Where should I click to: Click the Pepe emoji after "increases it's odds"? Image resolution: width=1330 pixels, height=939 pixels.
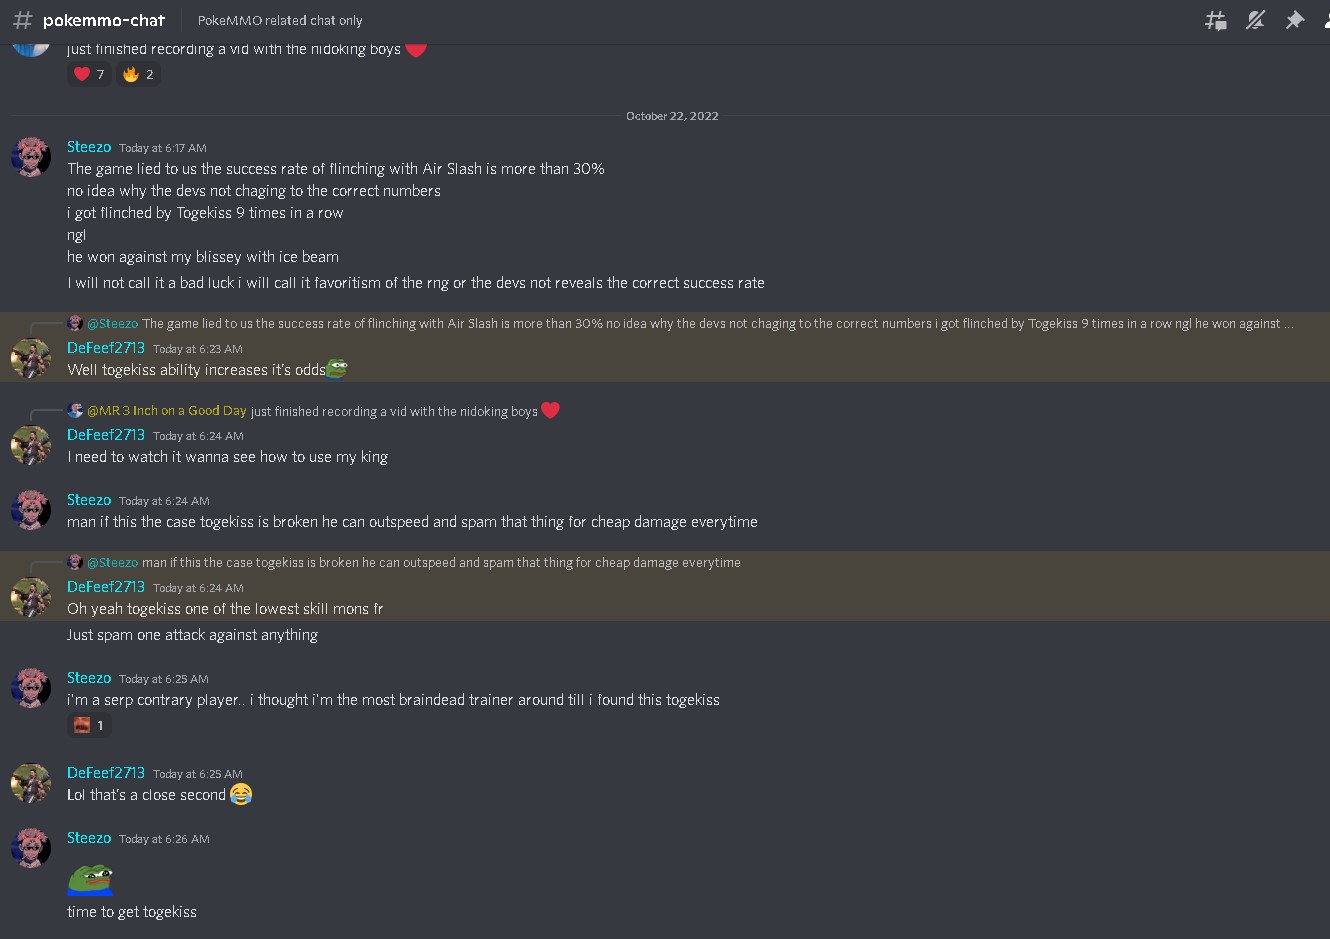click(x=337, y=369)
